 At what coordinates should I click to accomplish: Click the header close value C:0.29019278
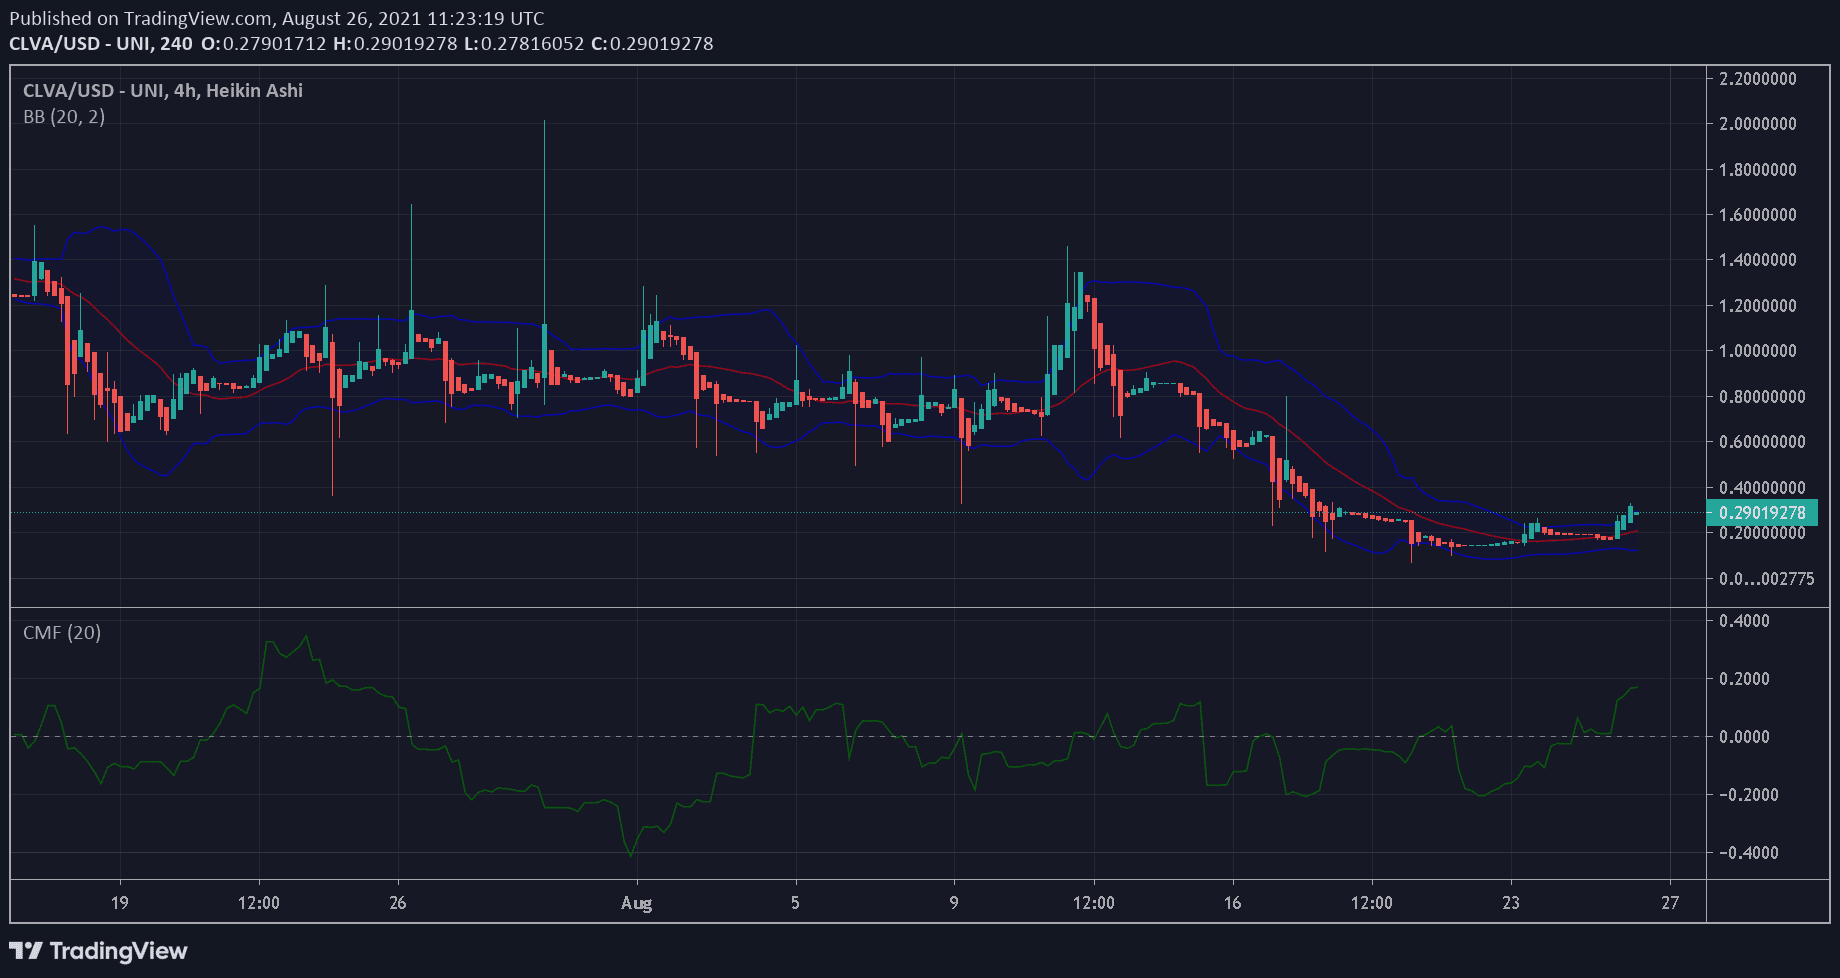pos(652,44)
